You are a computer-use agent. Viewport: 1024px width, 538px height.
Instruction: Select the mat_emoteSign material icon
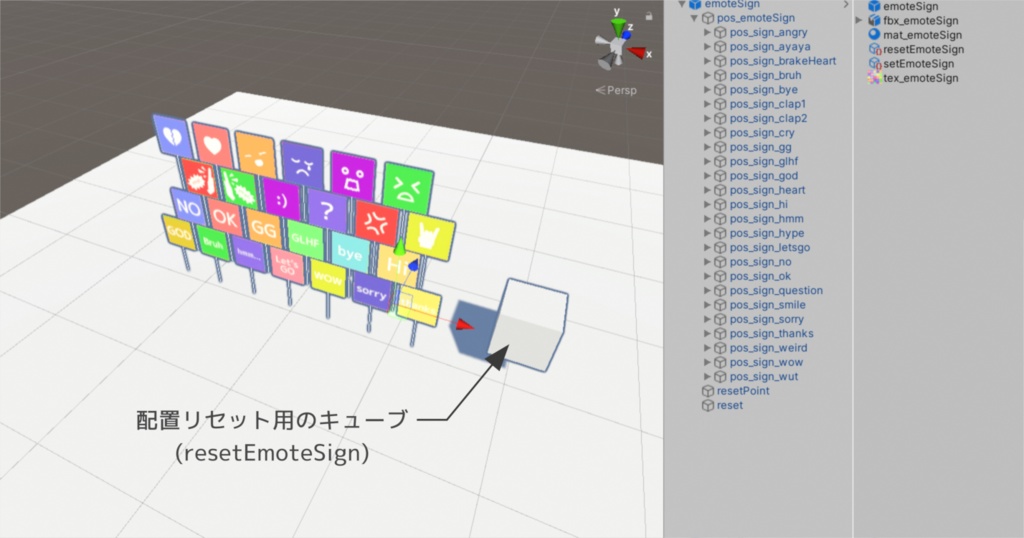tap(874, 35)
